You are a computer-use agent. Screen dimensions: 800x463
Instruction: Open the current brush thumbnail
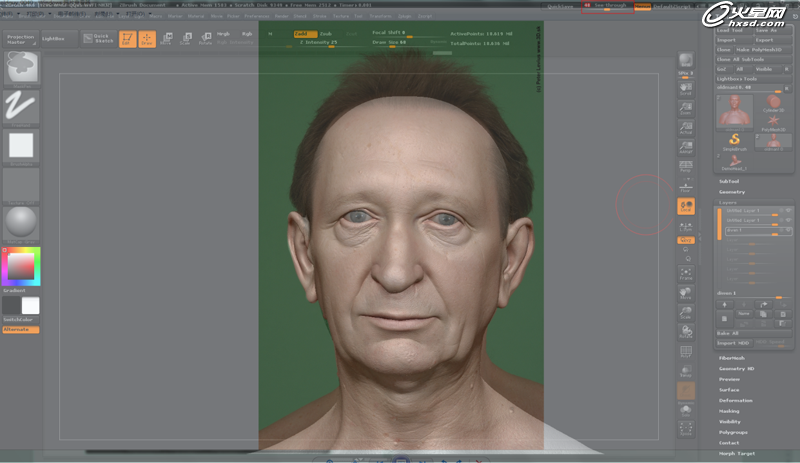point(21,68)
